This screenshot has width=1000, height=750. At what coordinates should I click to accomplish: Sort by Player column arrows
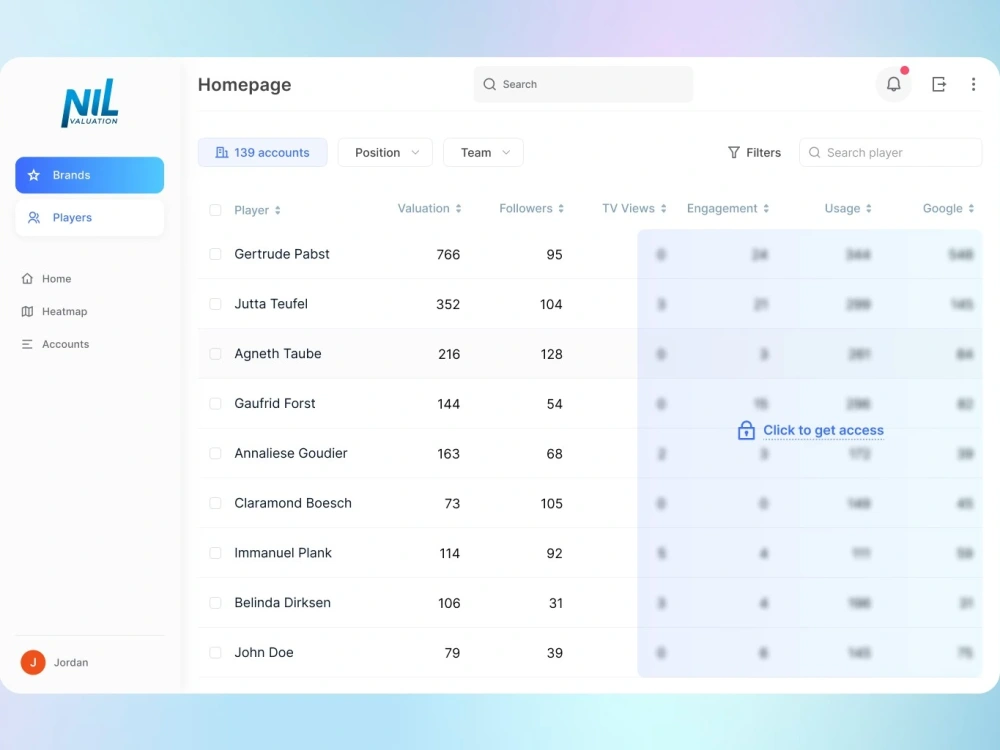(x=277, y=210)
